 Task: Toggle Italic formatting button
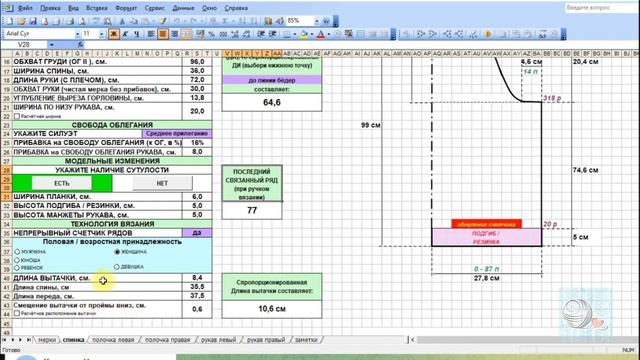125,34
